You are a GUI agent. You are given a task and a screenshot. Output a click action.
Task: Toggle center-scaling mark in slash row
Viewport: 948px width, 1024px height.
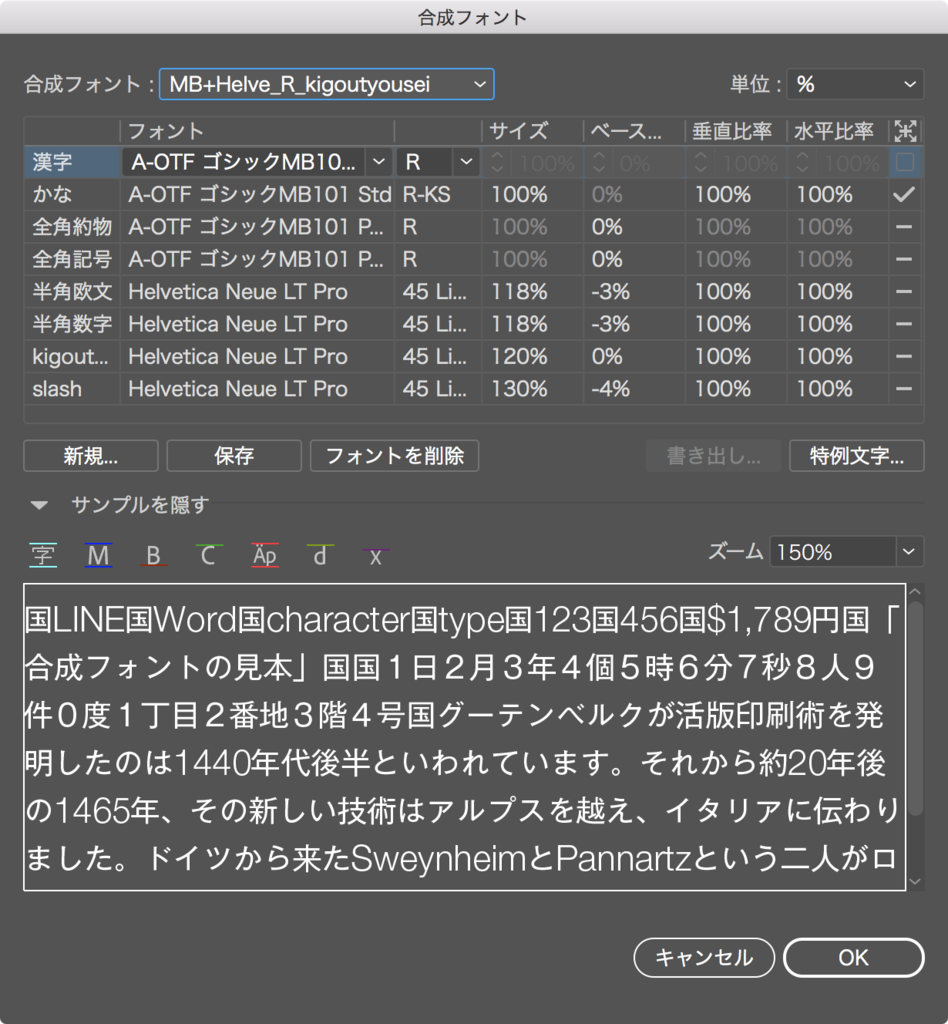click(904, 389)
